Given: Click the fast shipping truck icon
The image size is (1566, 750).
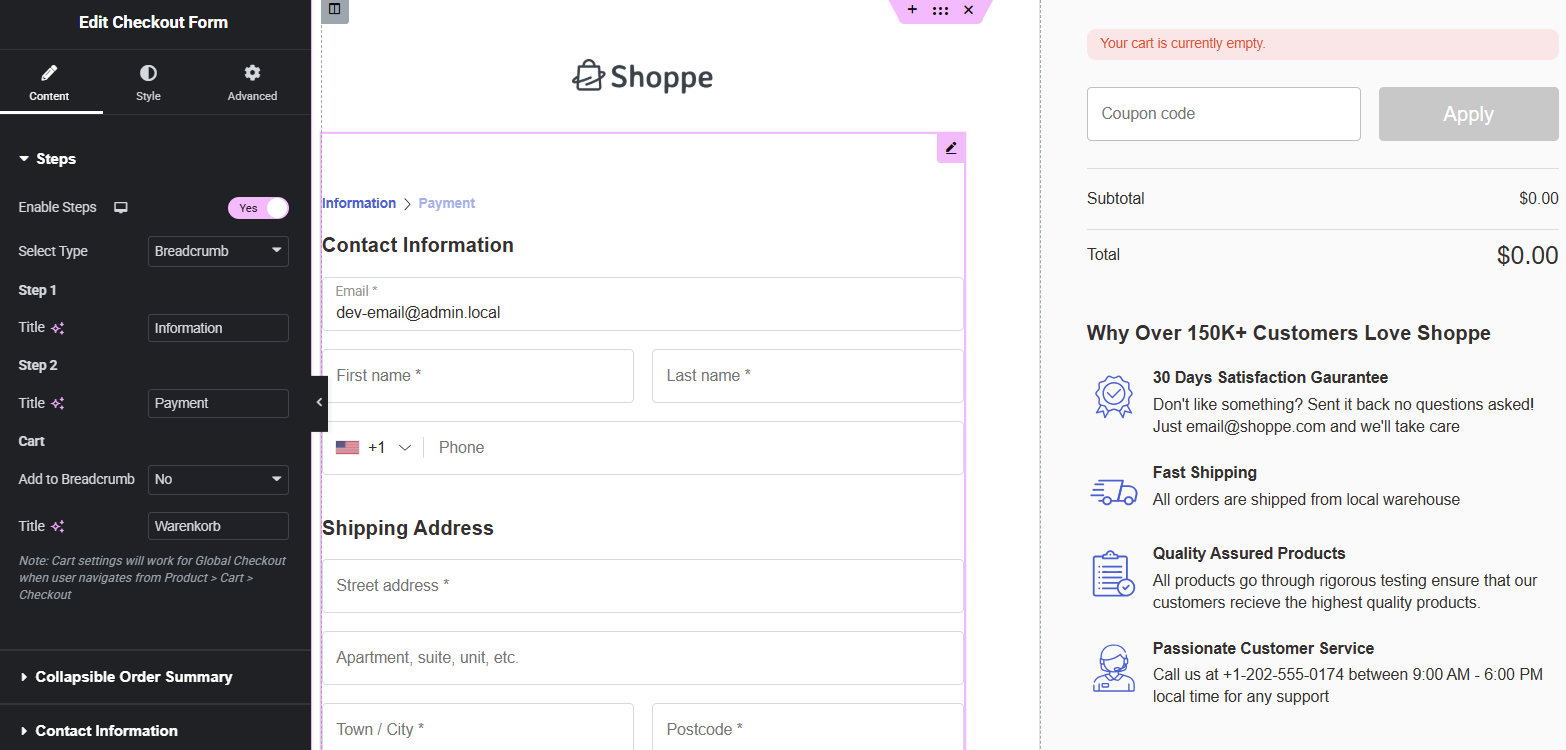Looking at the screenshot, I should (1113, 491).
